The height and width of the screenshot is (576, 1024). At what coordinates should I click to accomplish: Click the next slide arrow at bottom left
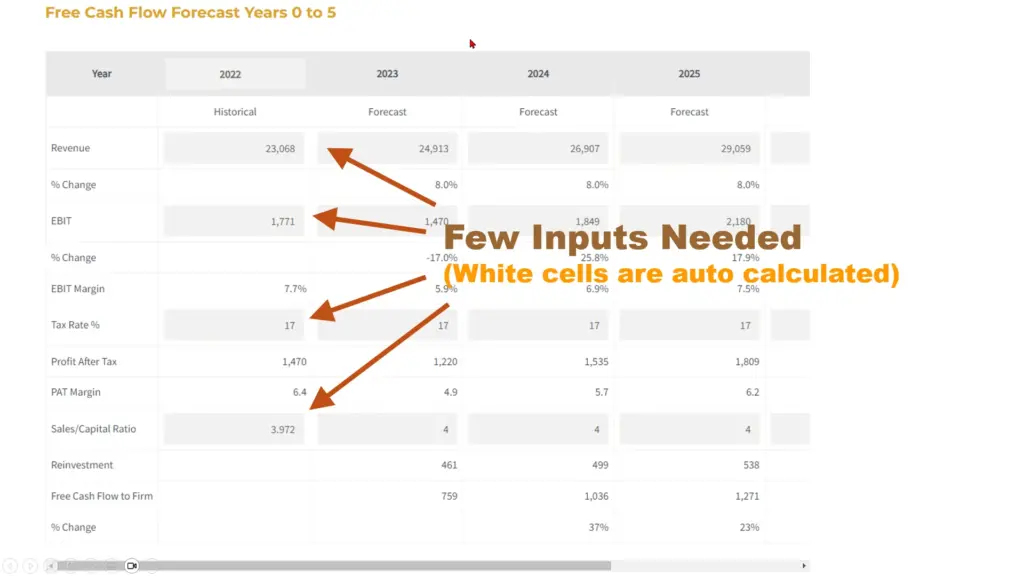click(x=29, y=565)
